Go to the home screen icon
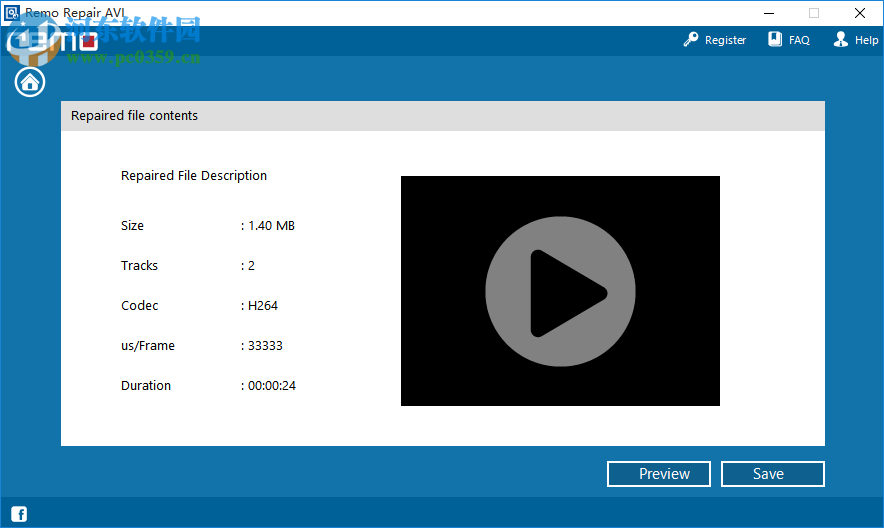884x528 pixels. pos(30,82)
